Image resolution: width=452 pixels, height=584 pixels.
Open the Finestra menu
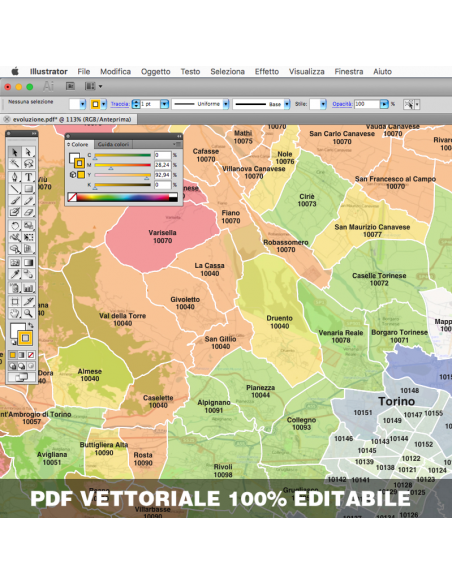click(x=349, y=72)
